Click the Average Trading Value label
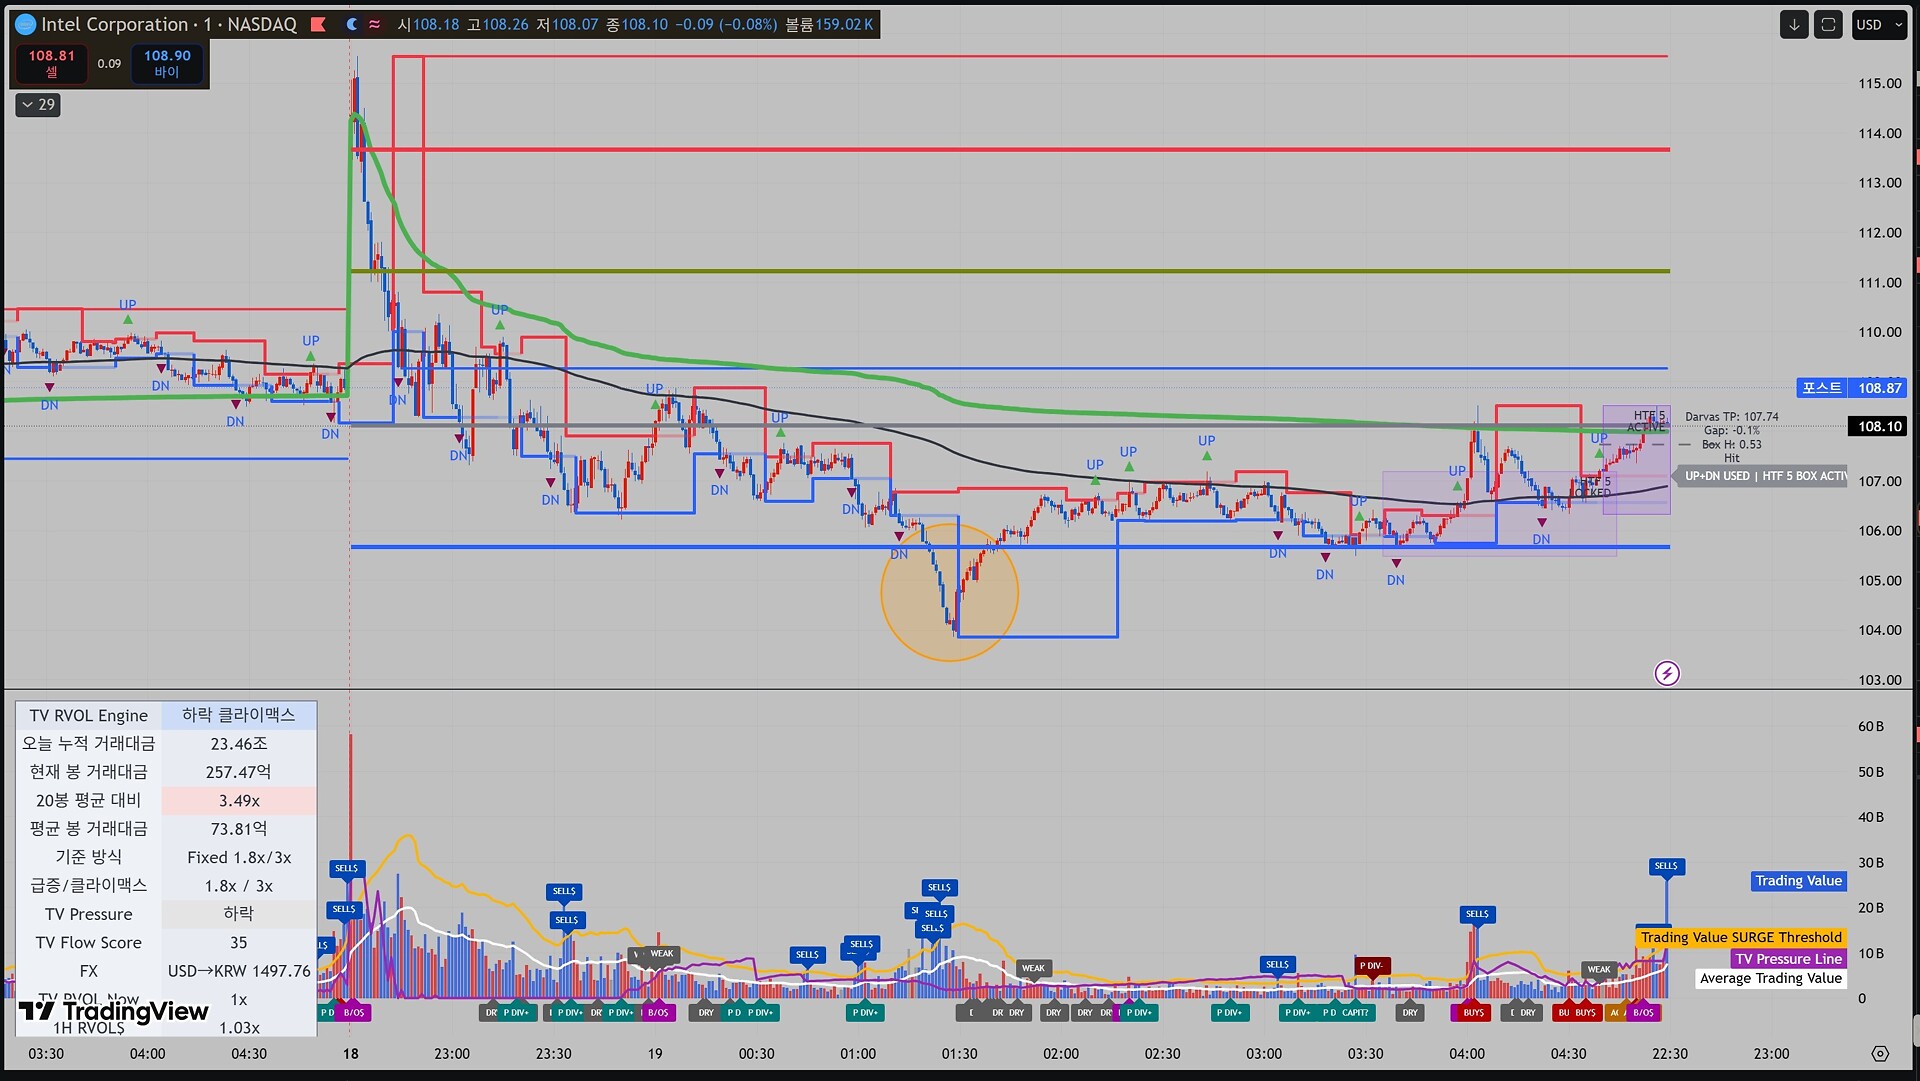The width and height of the screenshot is (1920, 1081). point(1771,978)
